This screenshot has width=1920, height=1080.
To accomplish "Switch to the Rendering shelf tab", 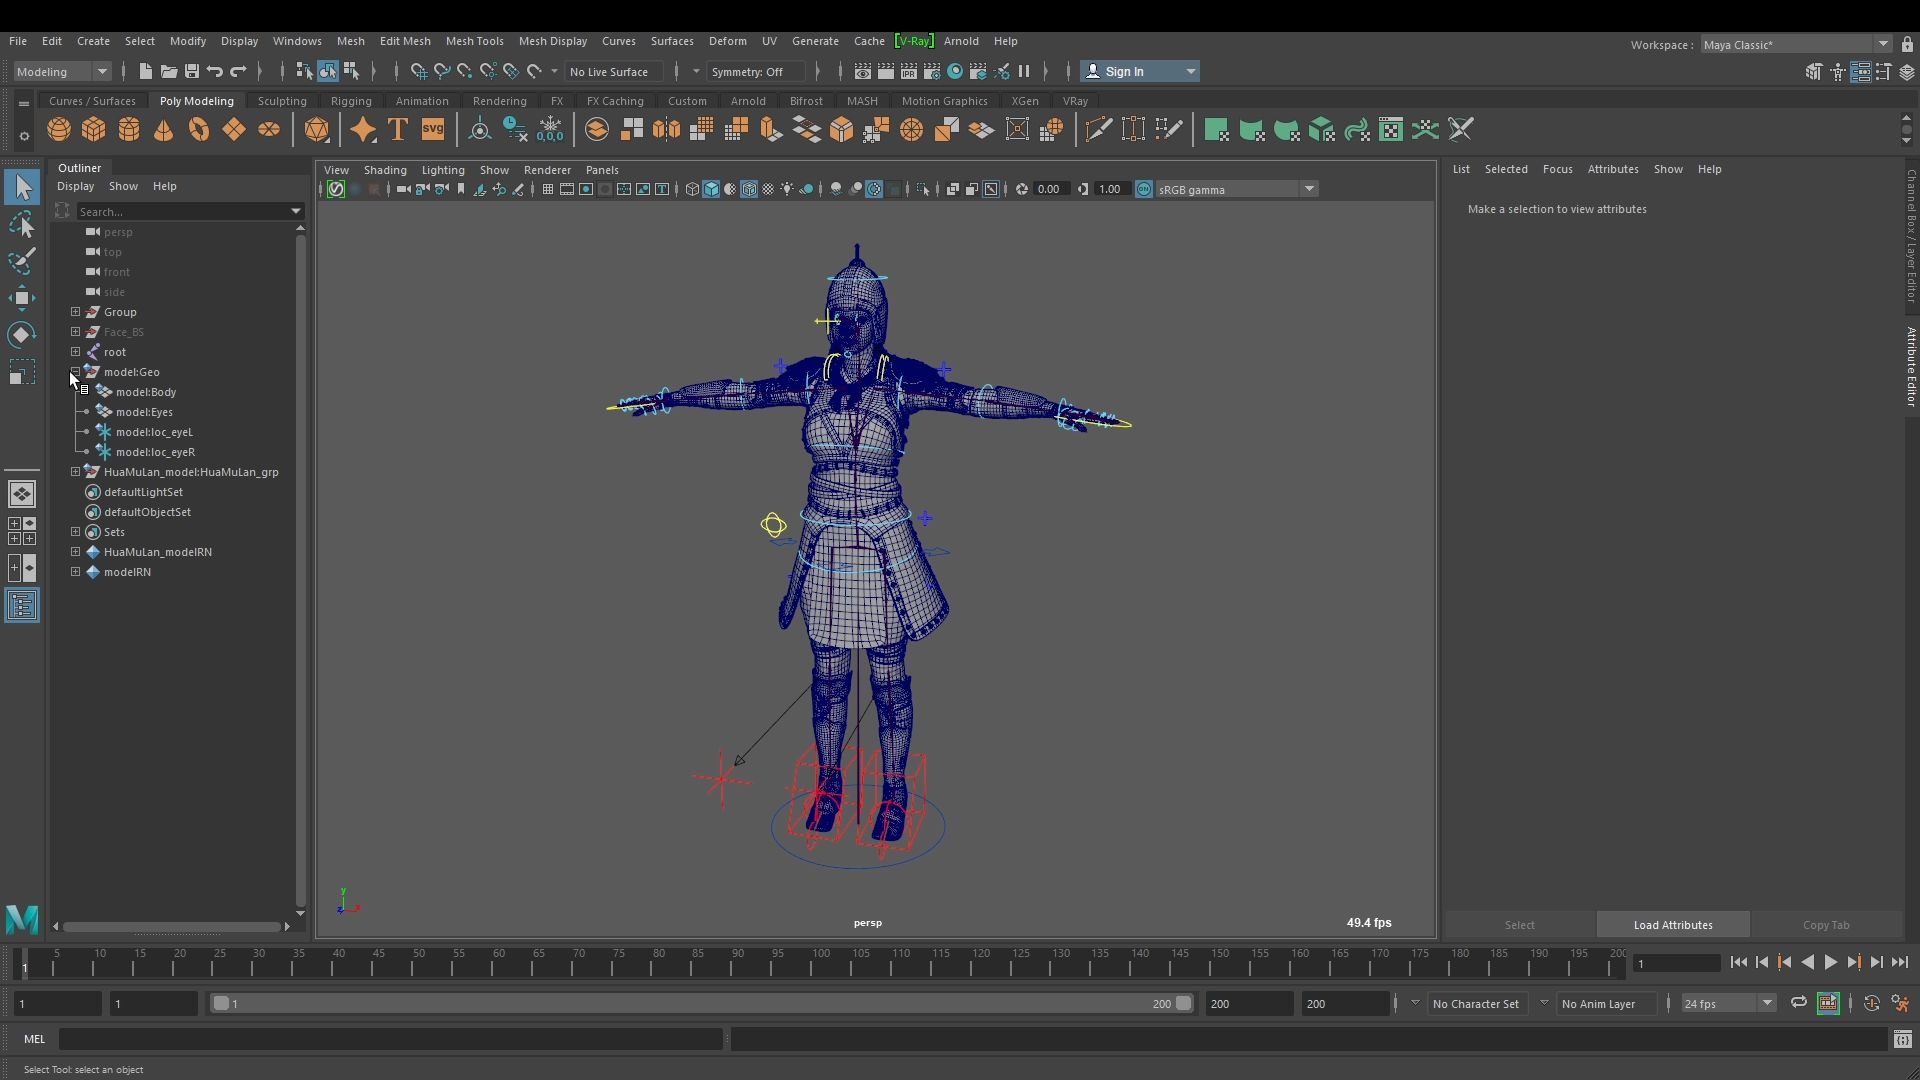I will (499, 100).
